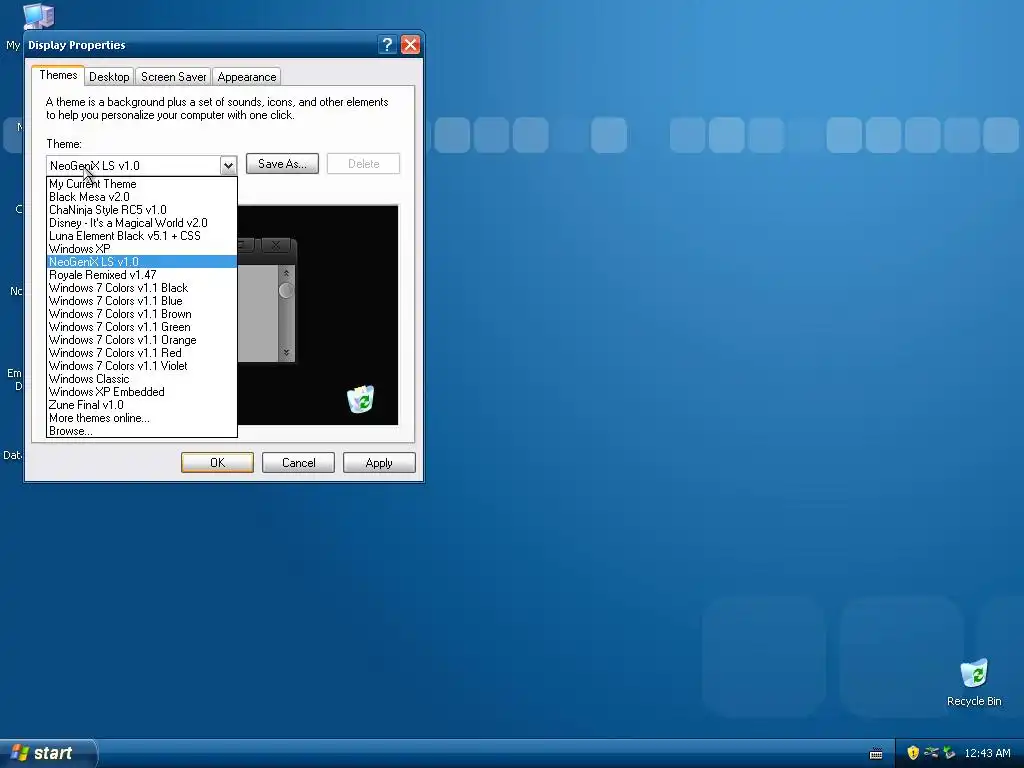The width and height of the screenshot is (1024, 768).
Task: Pick Windows 7 Colors v1.1 Black
Action: point(142,288)
